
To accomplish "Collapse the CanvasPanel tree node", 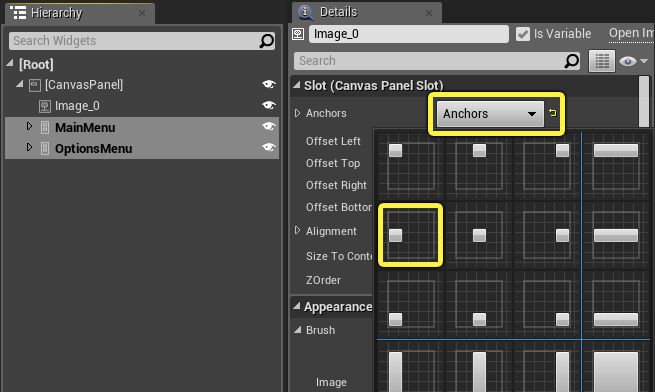I will (20, 84).
